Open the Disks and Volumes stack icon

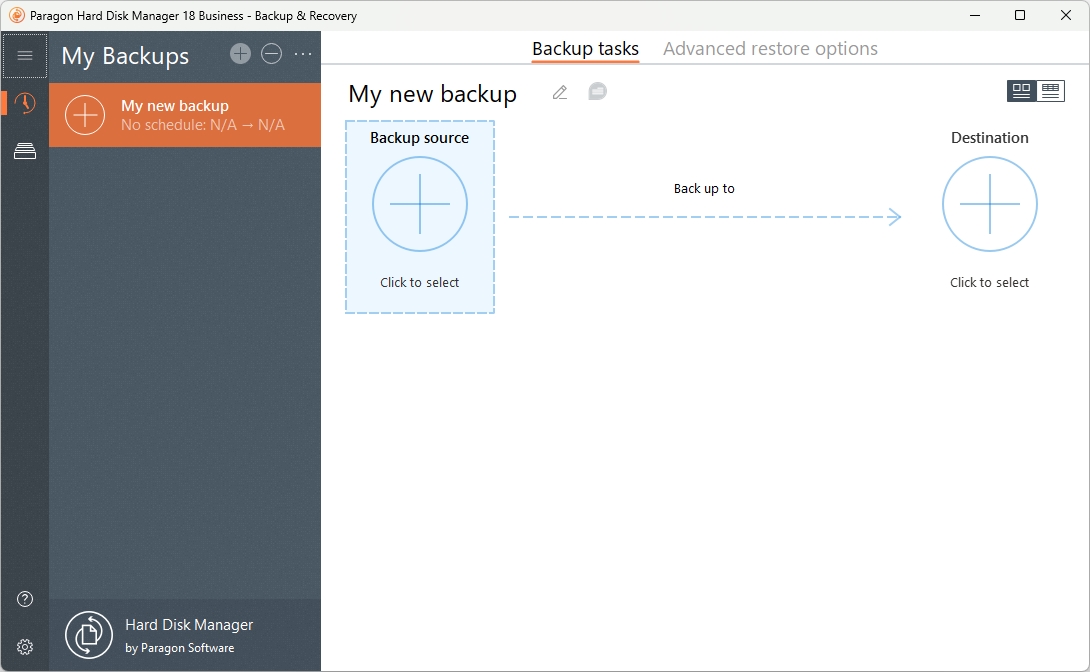point(25,150)
